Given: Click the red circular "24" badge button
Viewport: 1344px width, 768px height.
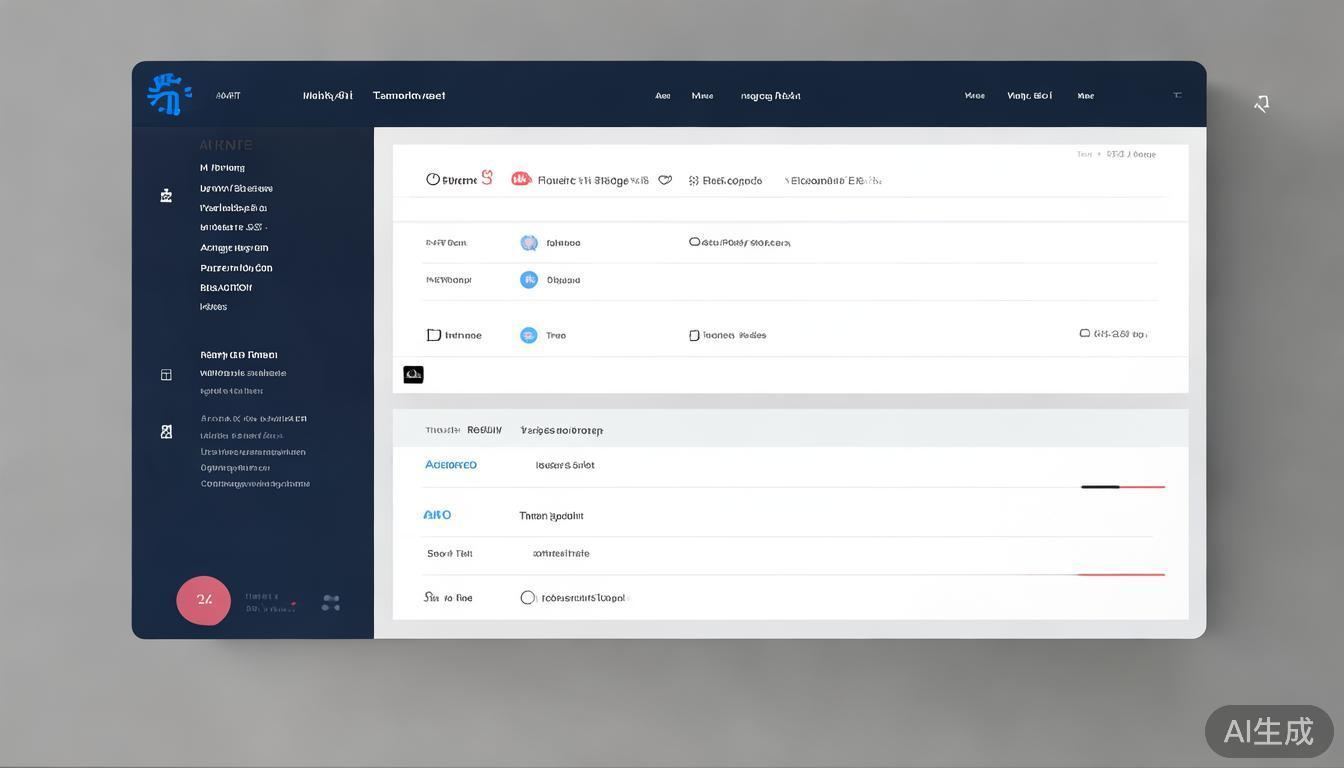Looking at the screenshot, I should [204, 600].
